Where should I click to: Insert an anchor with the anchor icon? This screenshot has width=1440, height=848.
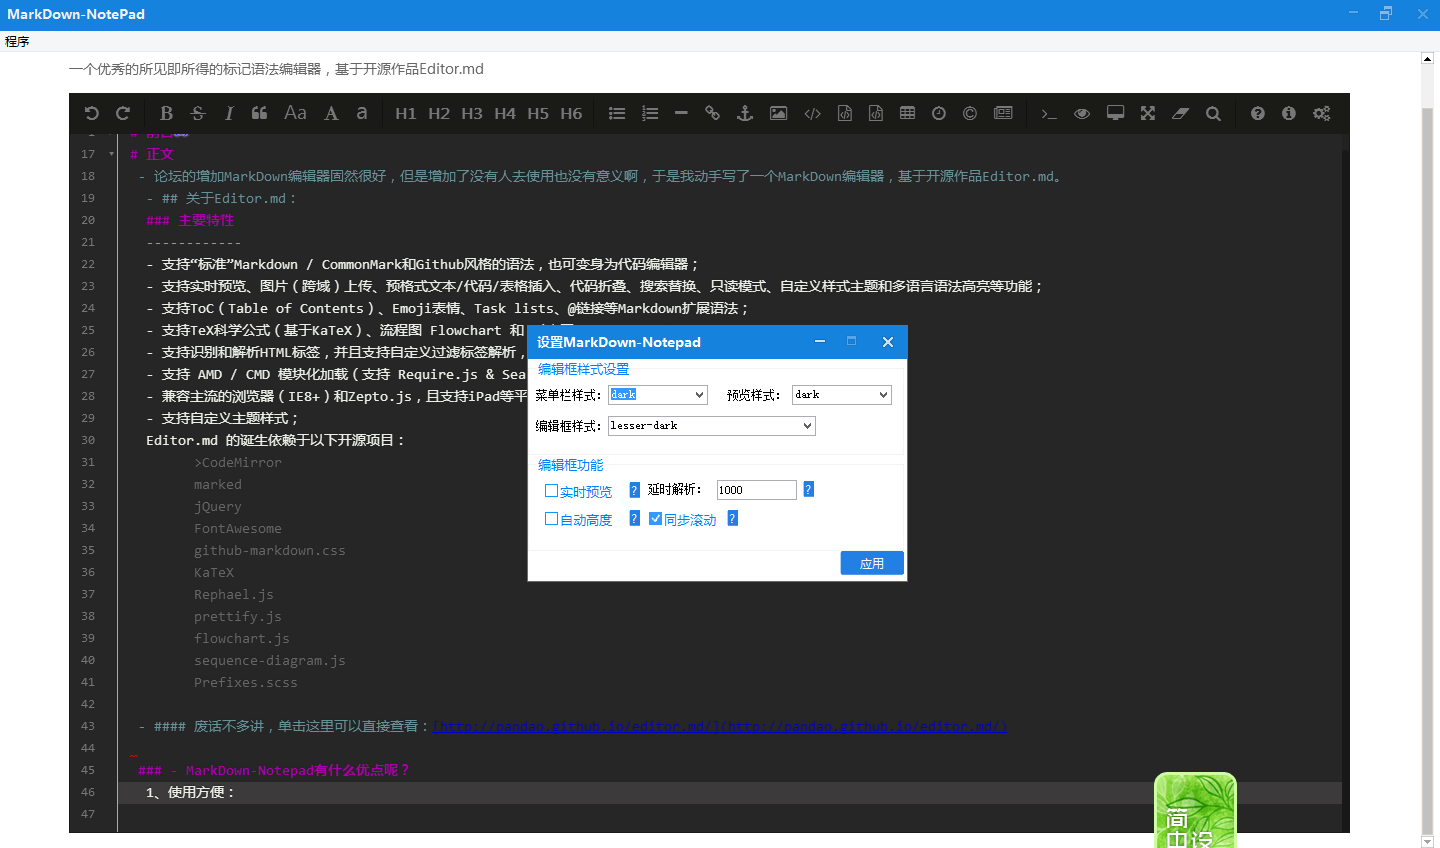[x=744, y=113]
